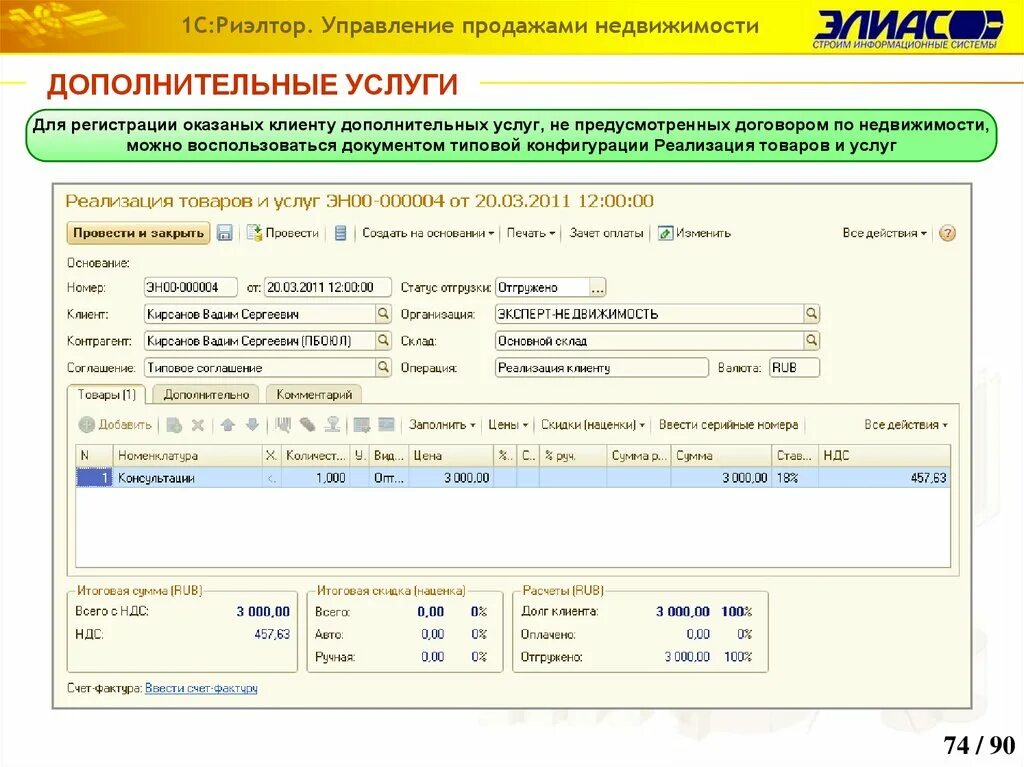
Task: Click the stamp icon in Товары toolbar
Action: 332,425
